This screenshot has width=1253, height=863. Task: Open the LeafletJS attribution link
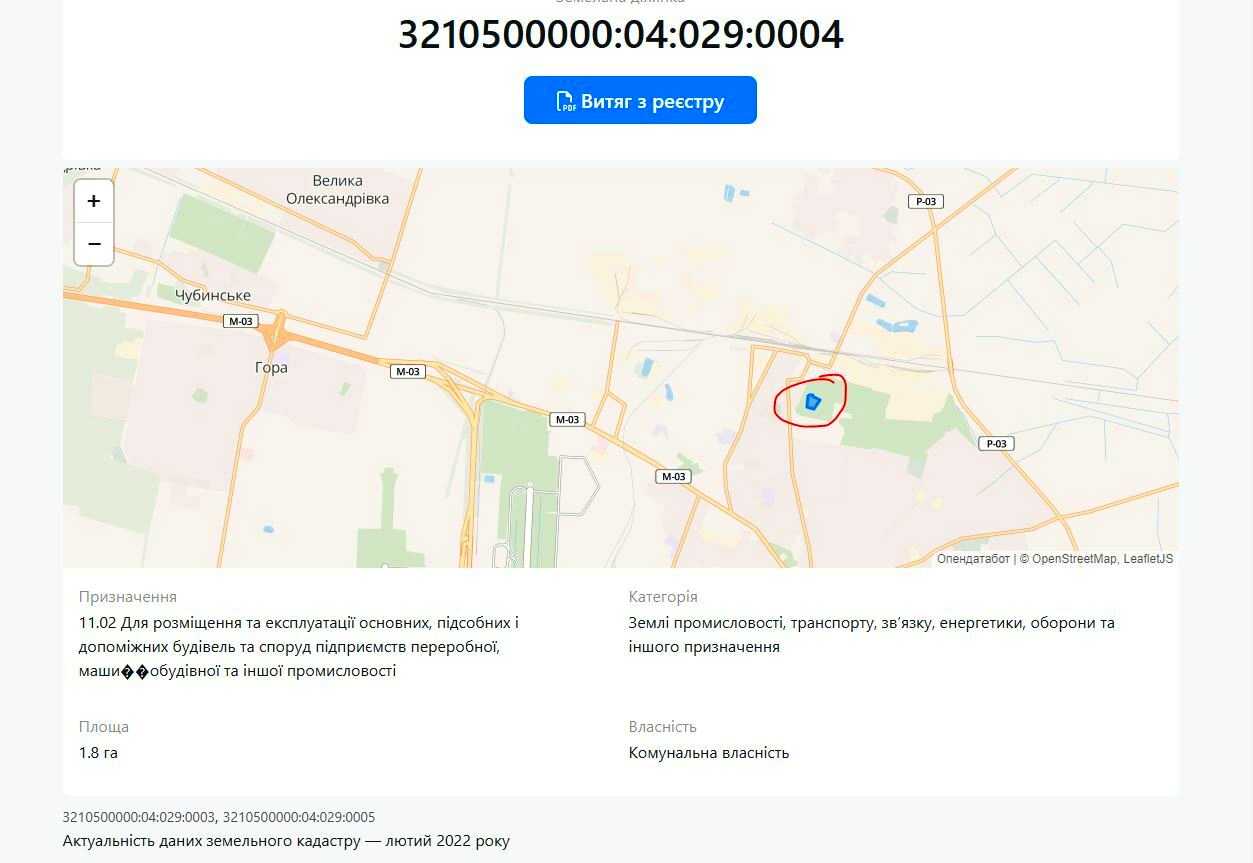click(1148, 559)
